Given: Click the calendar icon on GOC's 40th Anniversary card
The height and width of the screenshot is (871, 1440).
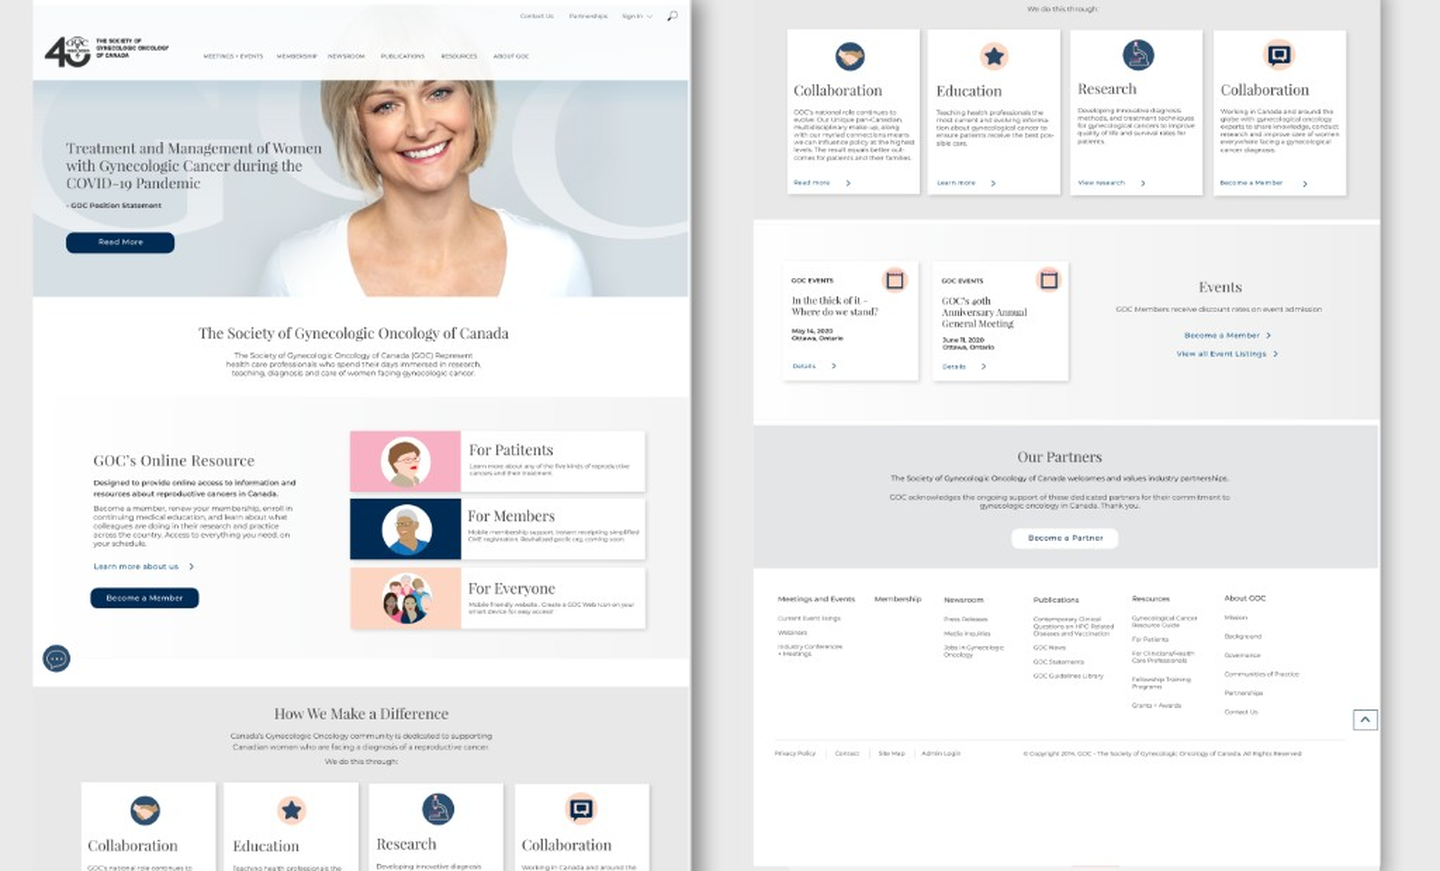Looking at the screenshot, I should (1048, 280).
